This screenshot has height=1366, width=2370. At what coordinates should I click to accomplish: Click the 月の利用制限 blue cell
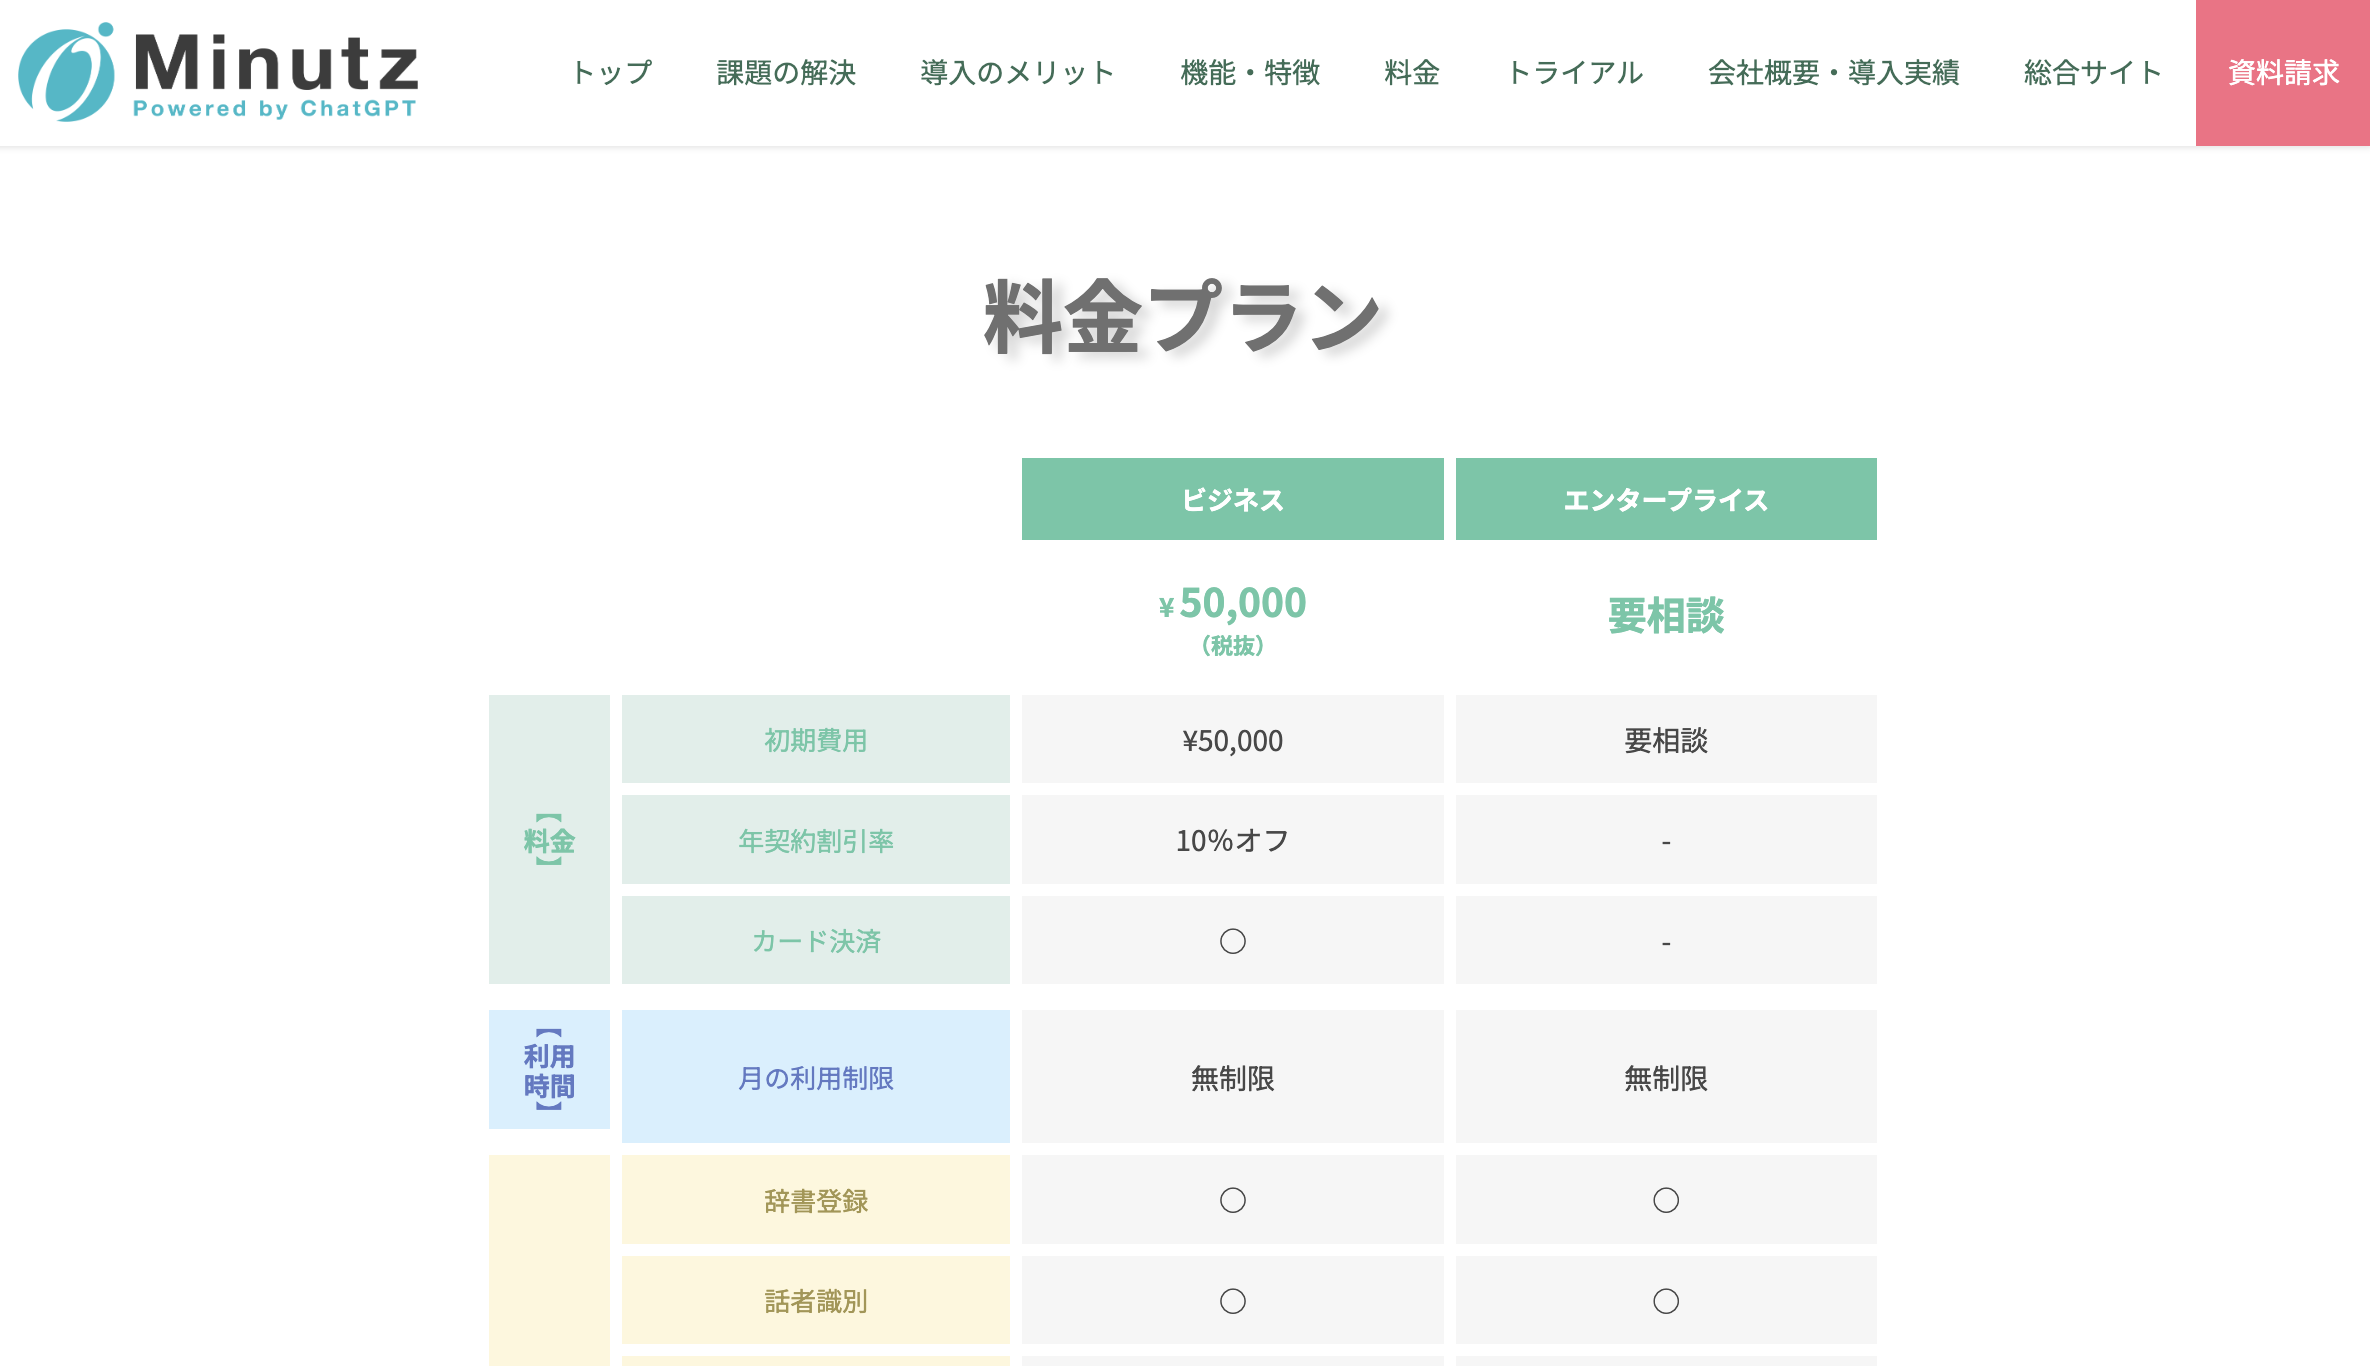coord(815,1078)
